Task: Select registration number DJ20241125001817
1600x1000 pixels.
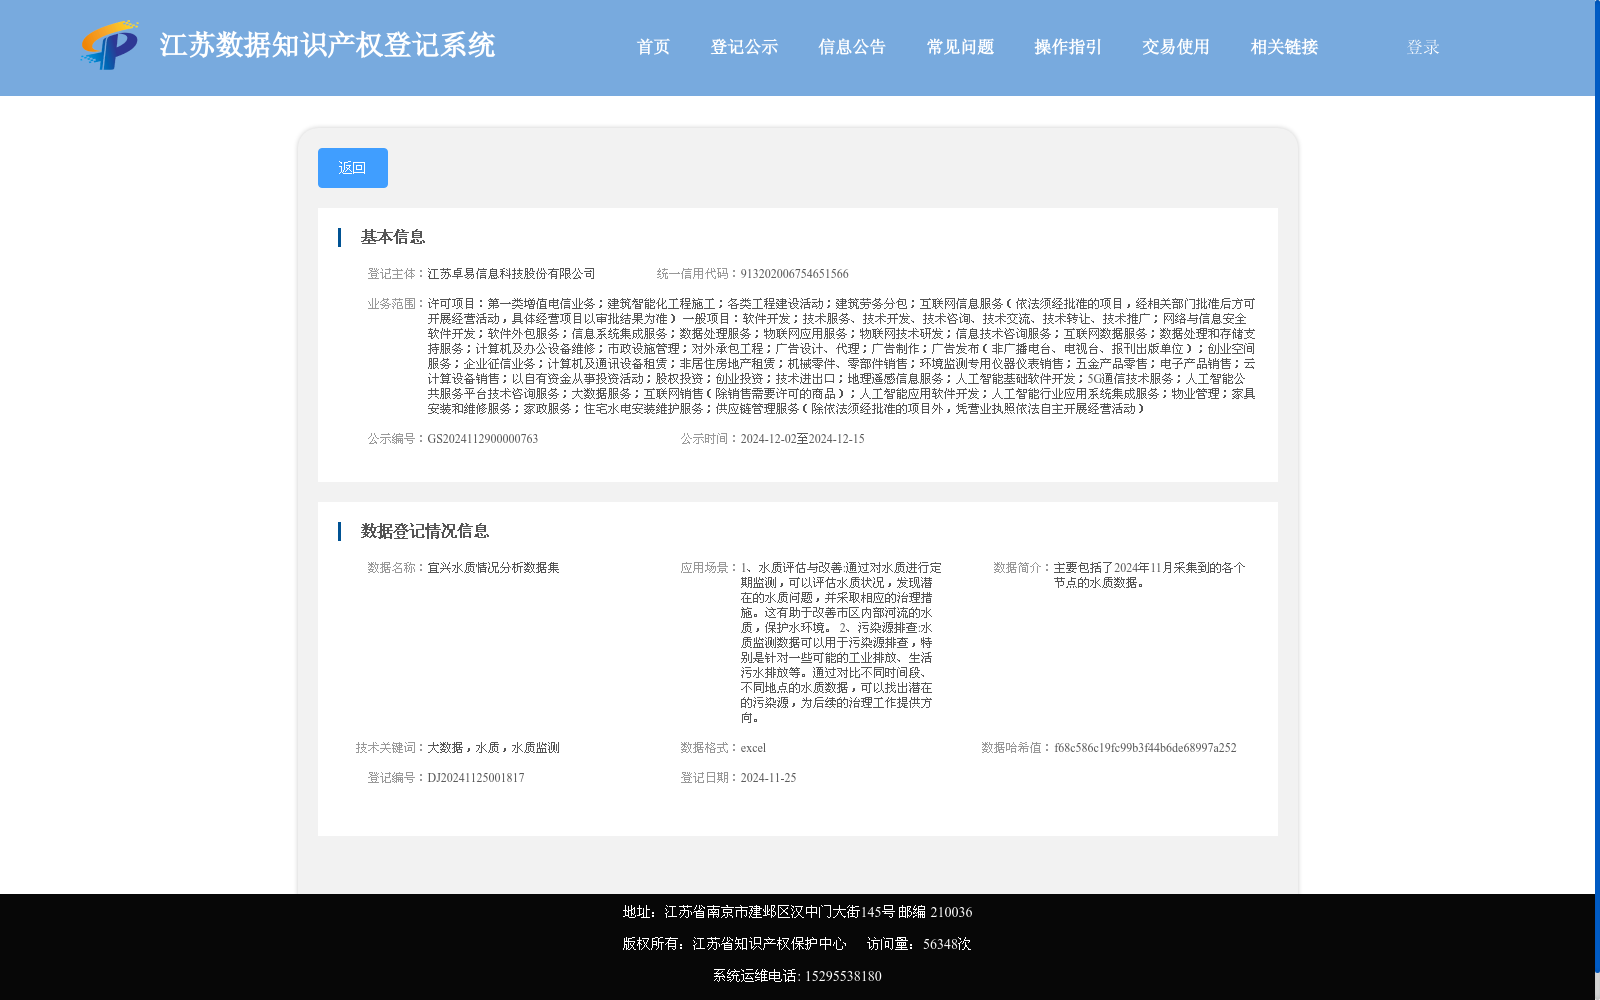Action: (x=475, y=778)
